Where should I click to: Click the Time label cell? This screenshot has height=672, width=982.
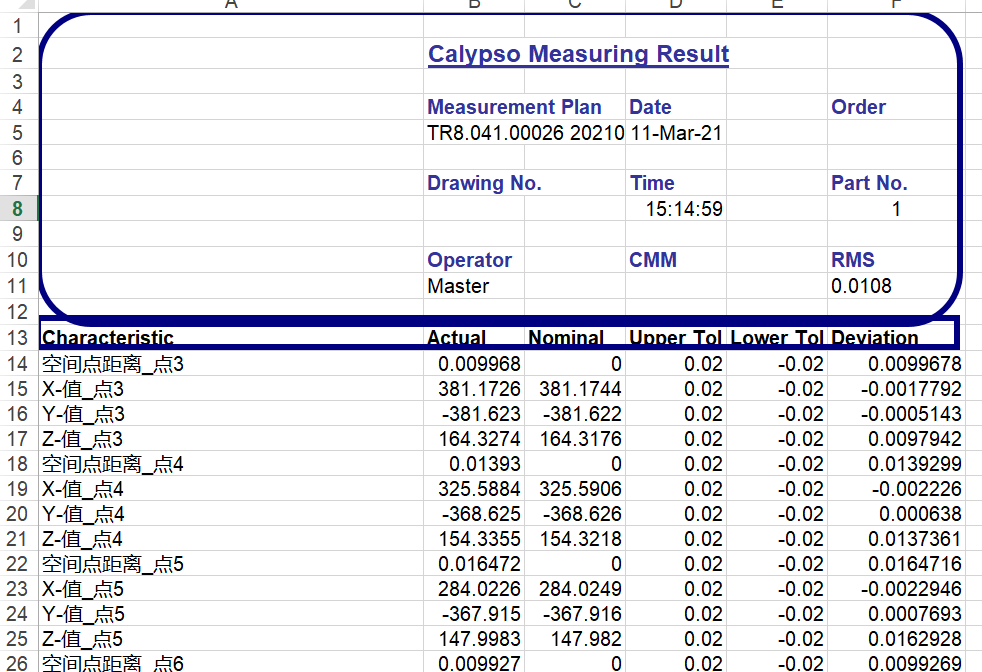(x=652, y=183)
